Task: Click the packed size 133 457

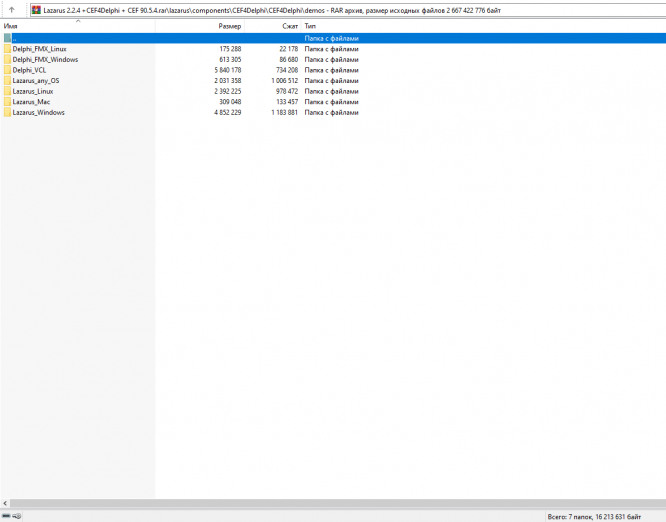Action: [287, 102]
